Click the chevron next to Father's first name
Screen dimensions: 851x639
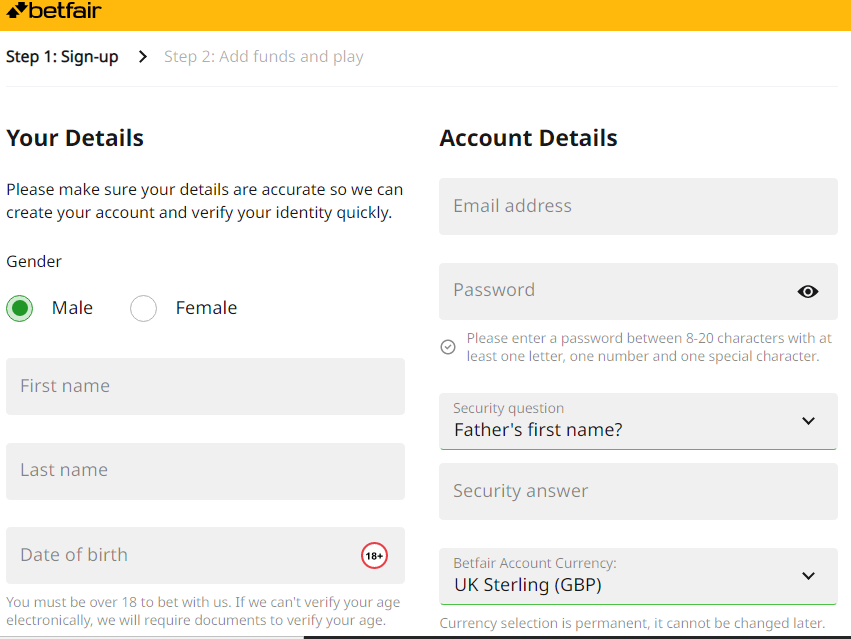(808, 421)
